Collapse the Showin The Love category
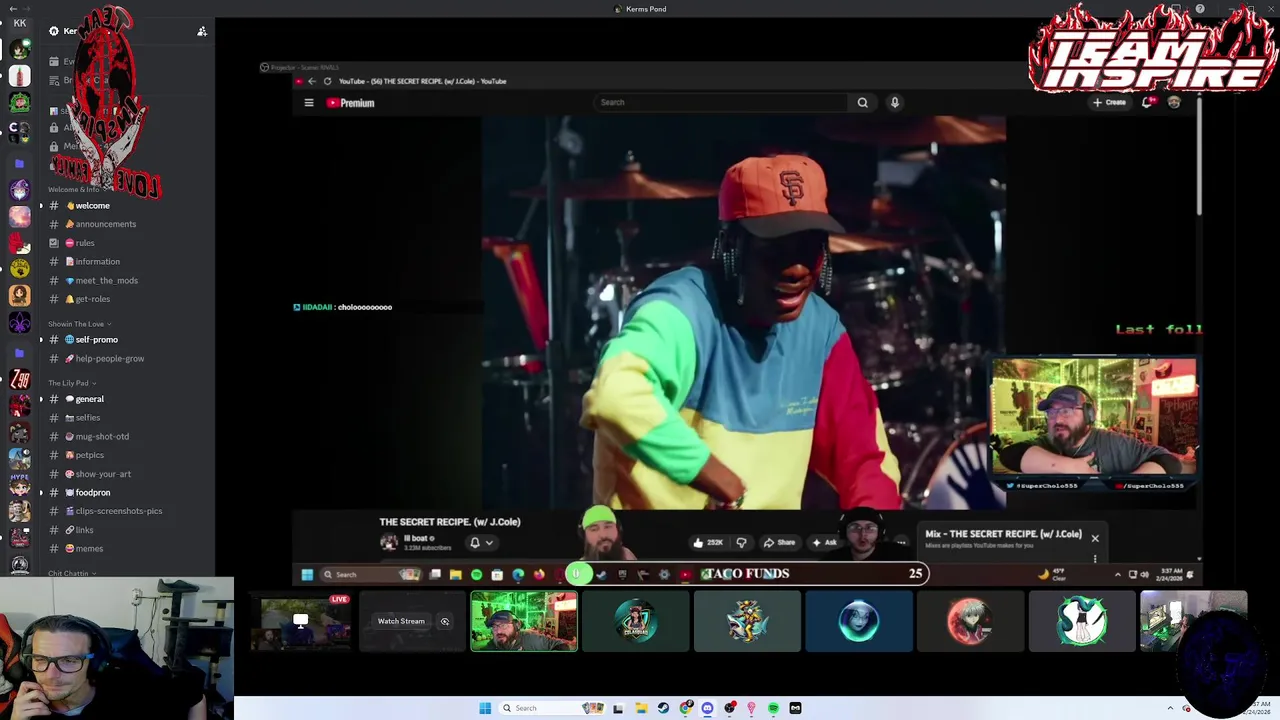This screenshot has width=1280, height=720. pos(79,324)
